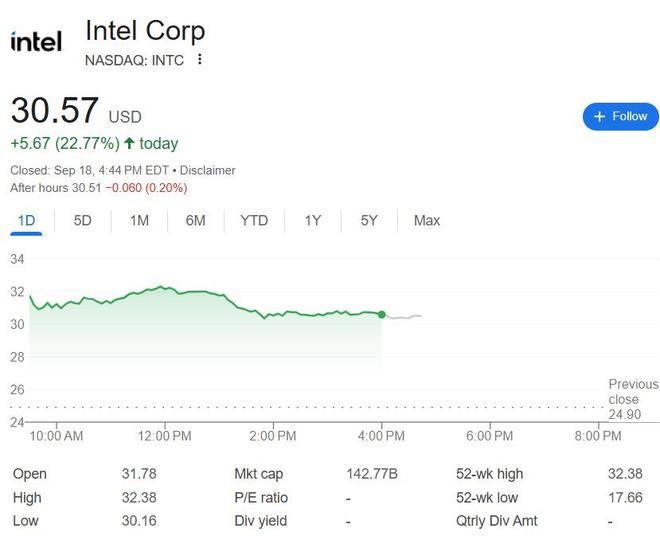The image size is (660, 536).
Task: Open the Disclaimer link
Action: click(x=207, y=170)
